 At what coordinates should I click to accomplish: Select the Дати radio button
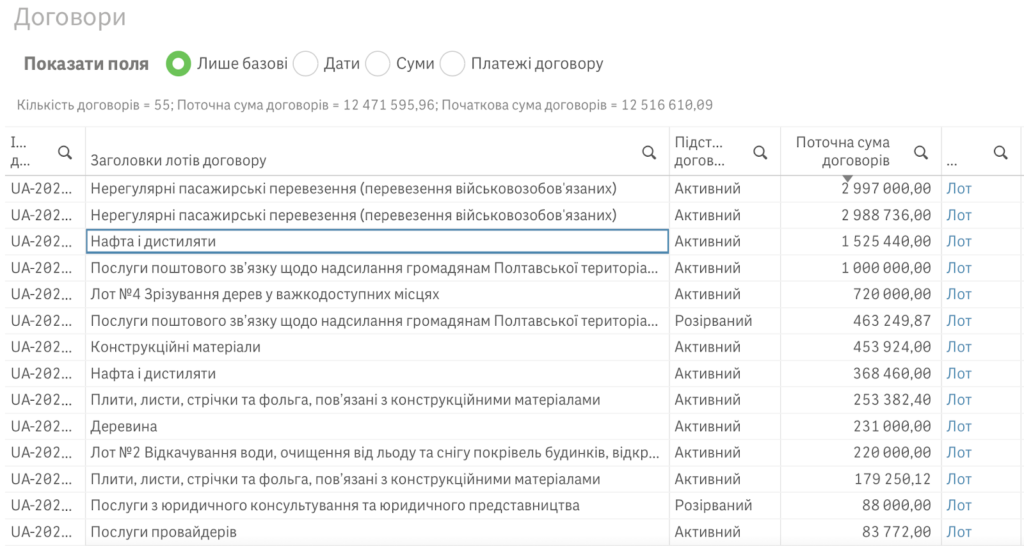(305, 64)
